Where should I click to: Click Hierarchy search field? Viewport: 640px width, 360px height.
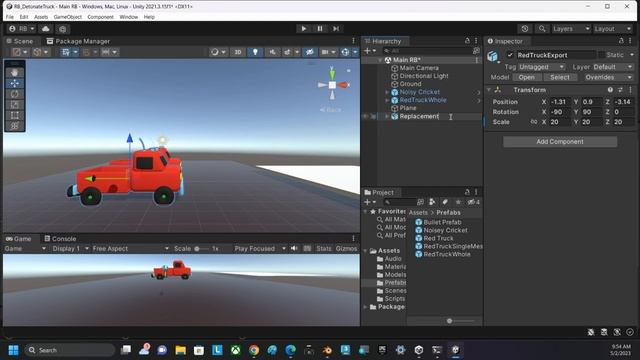click(426, 51)
